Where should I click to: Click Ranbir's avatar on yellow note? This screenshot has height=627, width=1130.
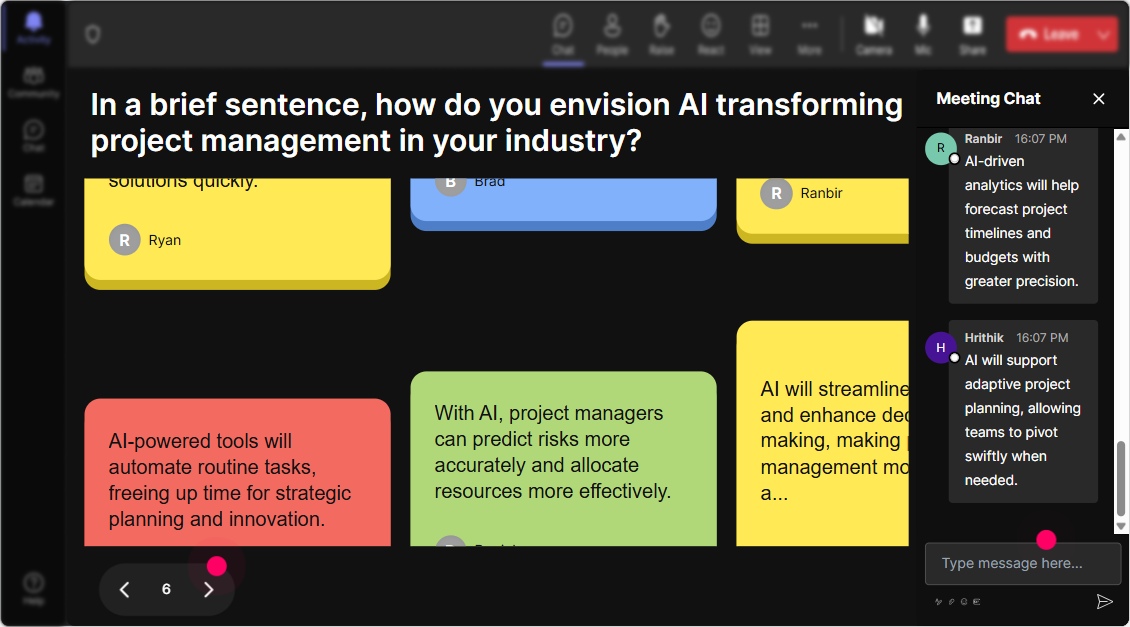click(776, 193)
